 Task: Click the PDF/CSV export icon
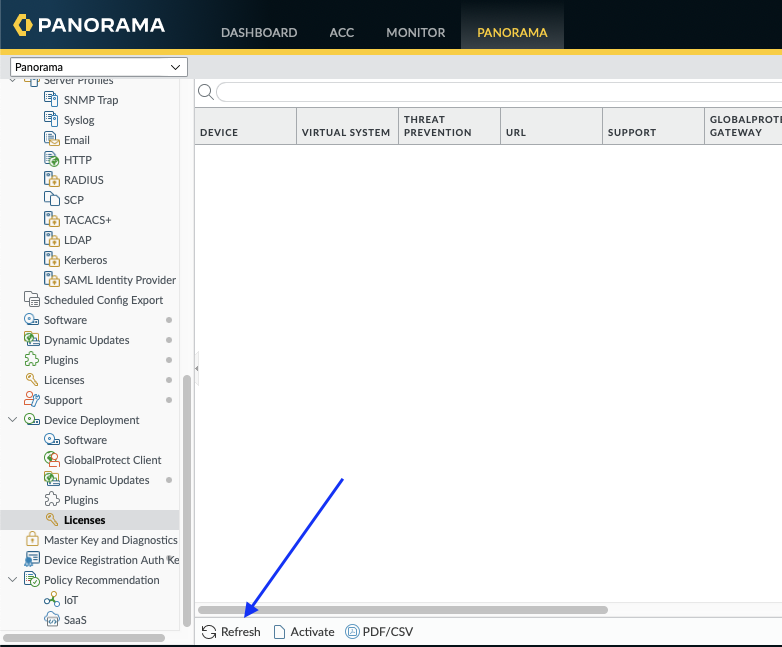(x=352, y=632)
